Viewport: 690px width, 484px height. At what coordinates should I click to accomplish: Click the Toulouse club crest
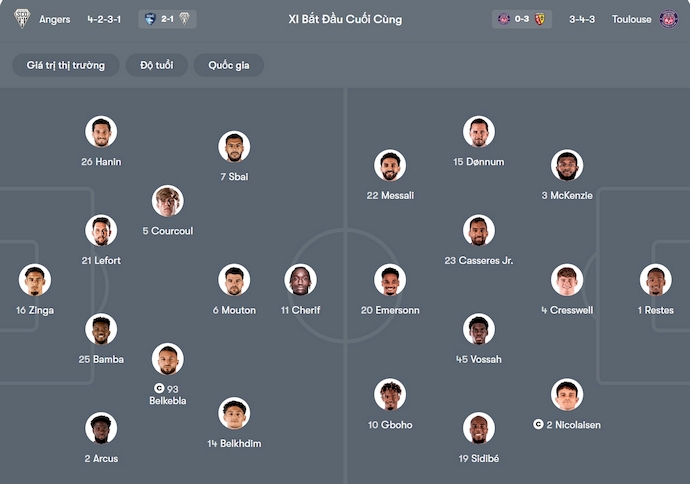click(x=668, y=19)
